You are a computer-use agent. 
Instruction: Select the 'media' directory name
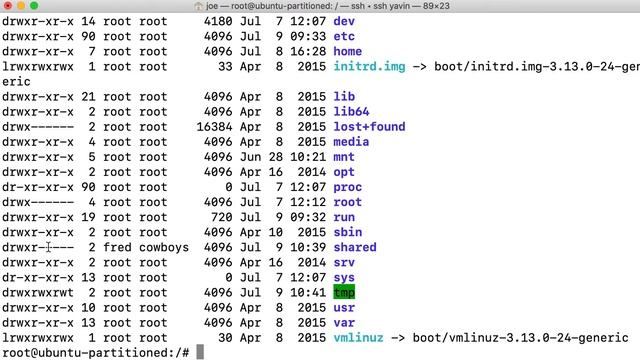[351, 142]
